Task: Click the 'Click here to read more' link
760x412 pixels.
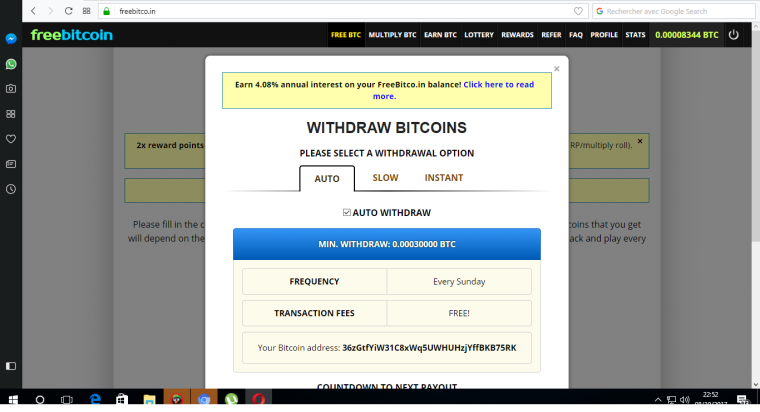Action: coord(497,85)
